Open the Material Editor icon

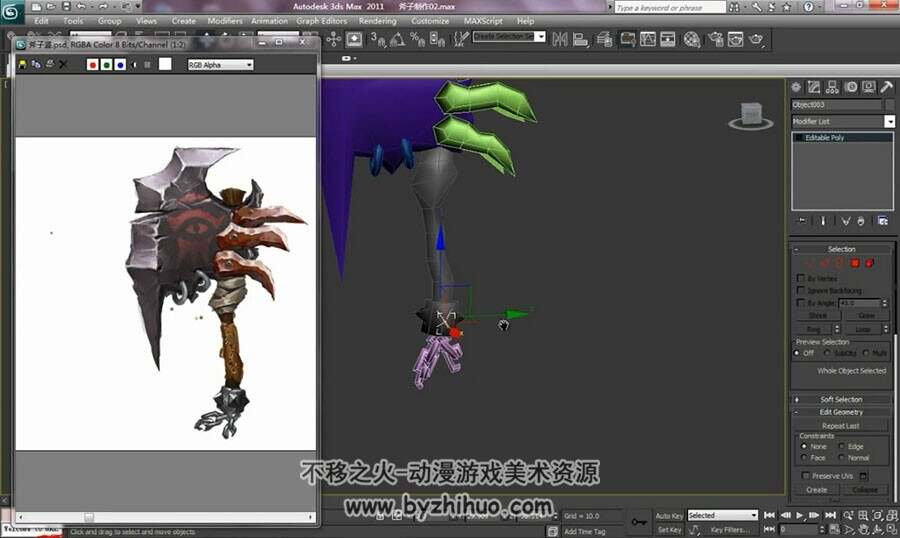point(692,39)
